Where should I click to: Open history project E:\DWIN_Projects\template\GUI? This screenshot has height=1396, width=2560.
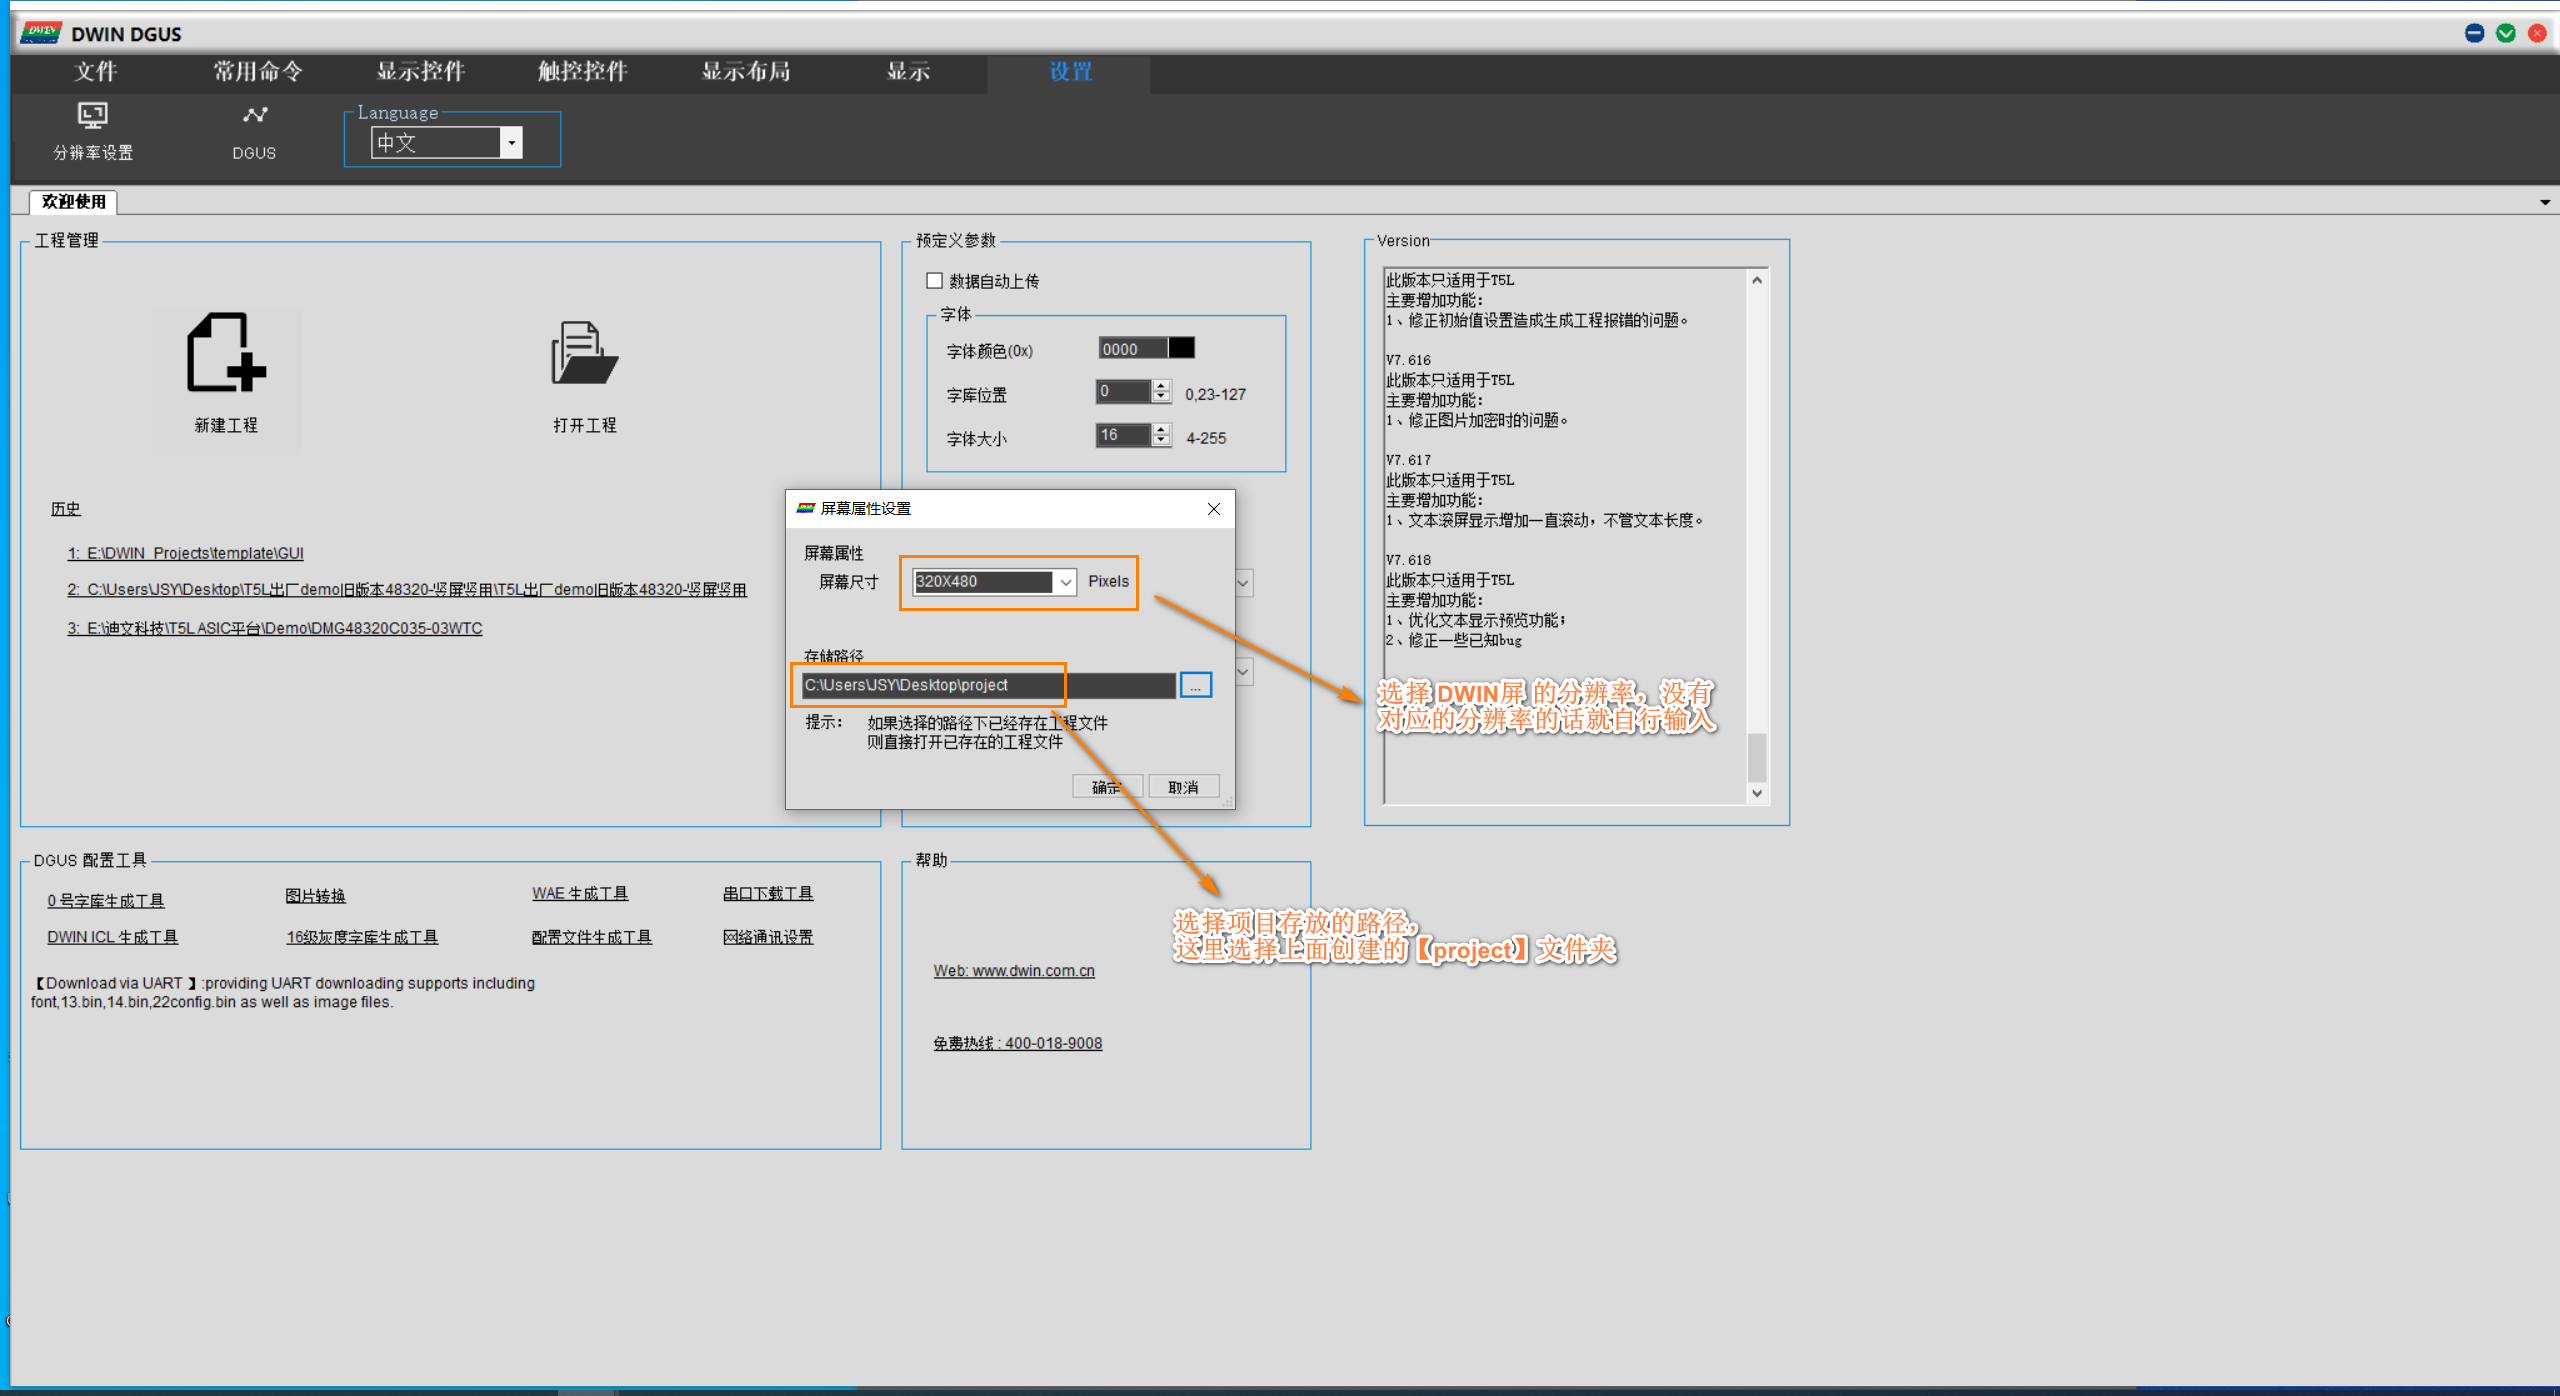click(x=186, y=554)
